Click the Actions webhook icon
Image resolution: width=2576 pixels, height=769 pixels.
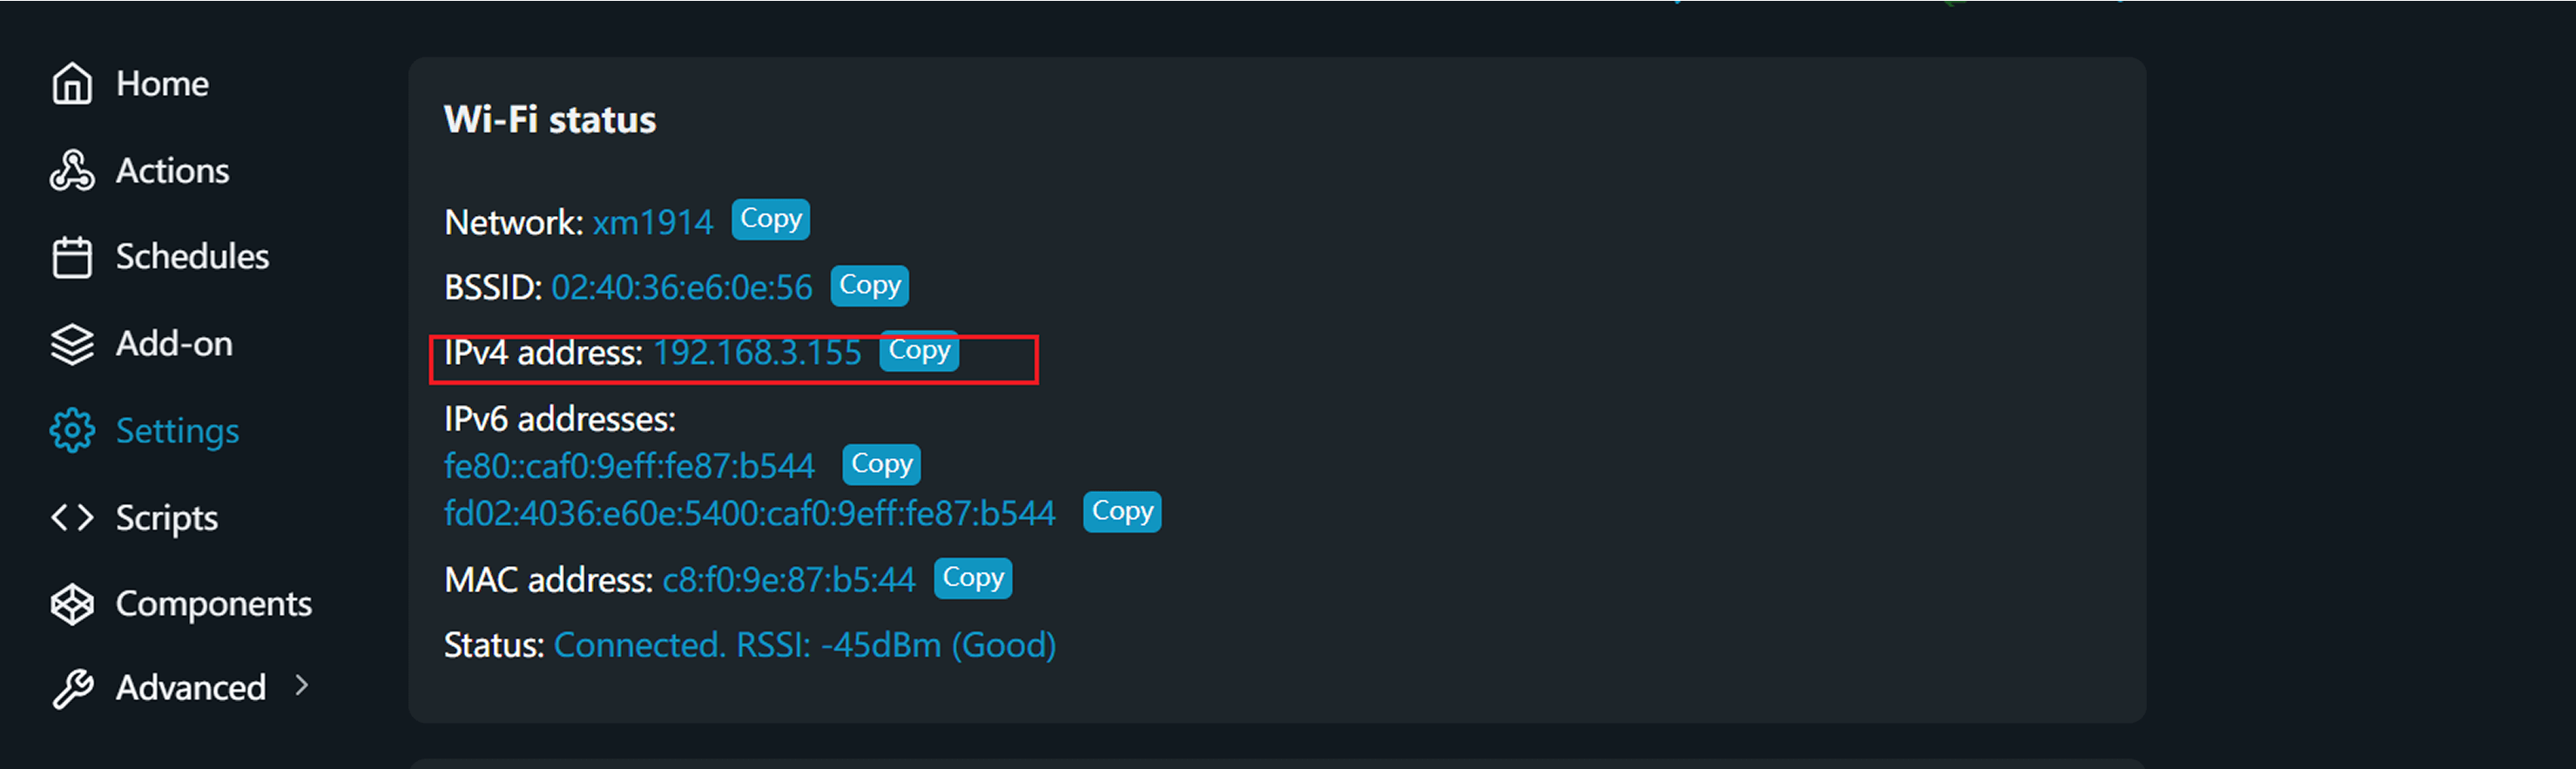coord(72,171)
